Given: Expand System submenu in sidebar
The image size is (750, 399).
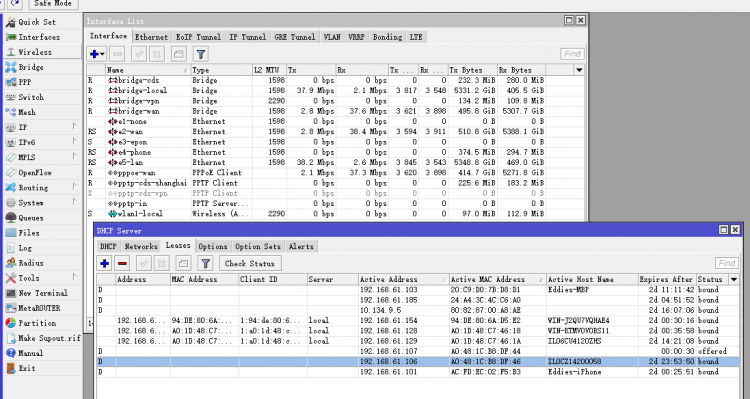Looking at the screenshot, I should point(75,202).
